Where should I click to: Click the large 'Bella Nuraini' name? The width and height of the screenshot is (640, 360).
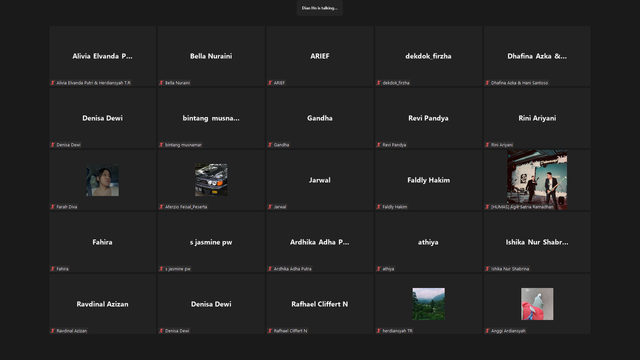[211, 56]
